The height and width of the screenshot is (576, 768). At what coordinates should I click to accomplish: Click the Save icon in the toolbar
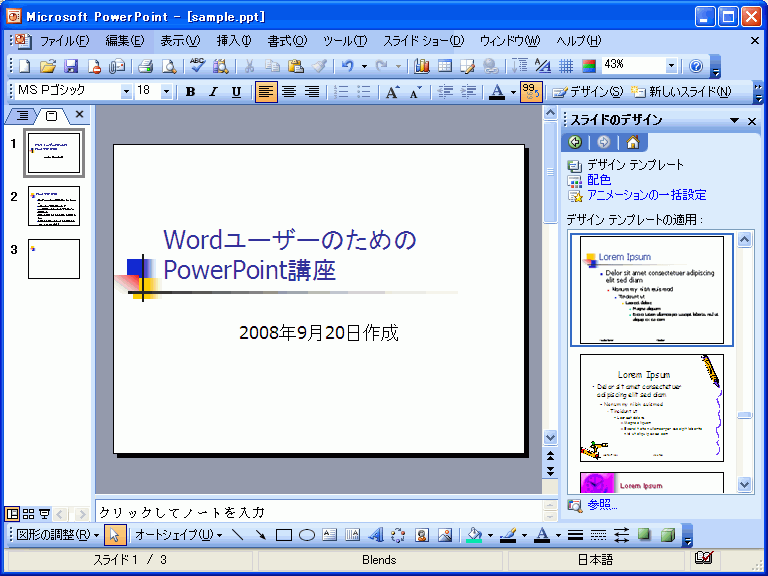coord(71,66)
